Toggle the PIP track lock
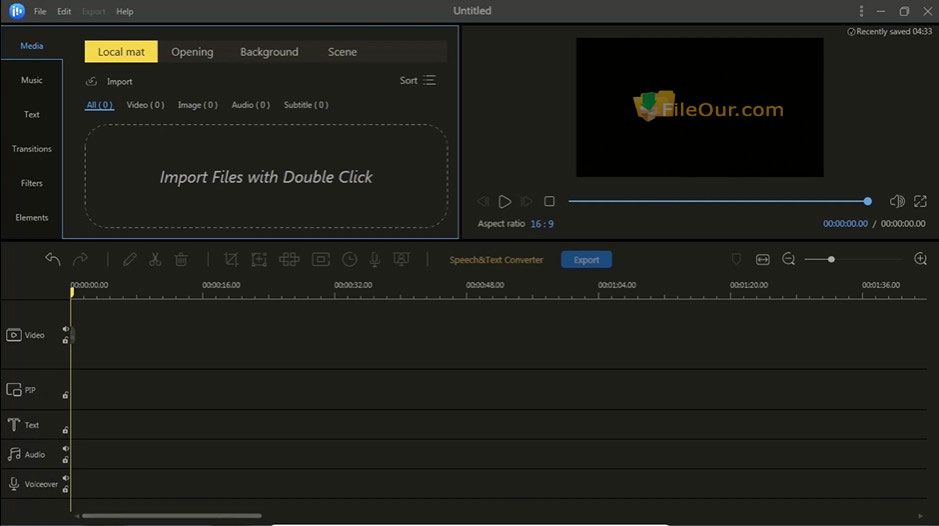 pyautogui.click(x=65, y=395)
